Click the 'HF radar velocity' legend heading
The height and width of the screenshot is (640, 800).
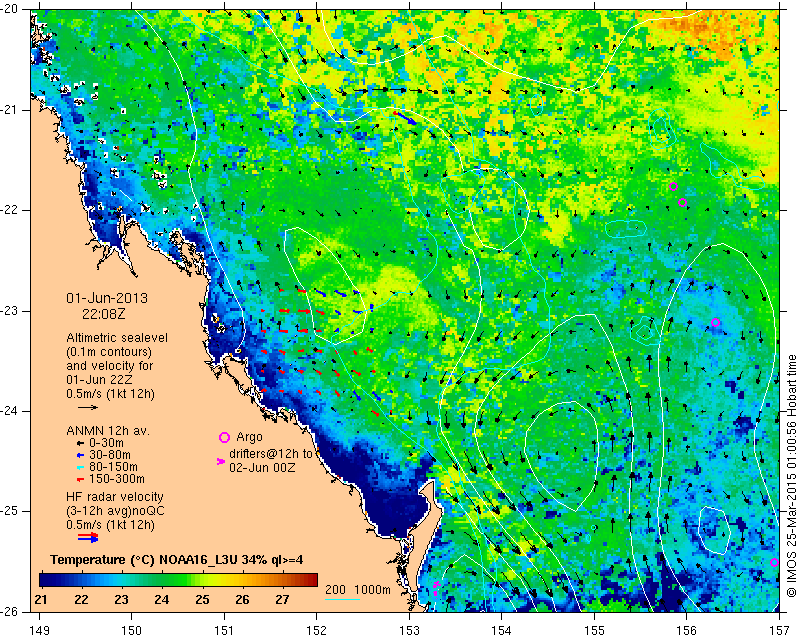115,497
